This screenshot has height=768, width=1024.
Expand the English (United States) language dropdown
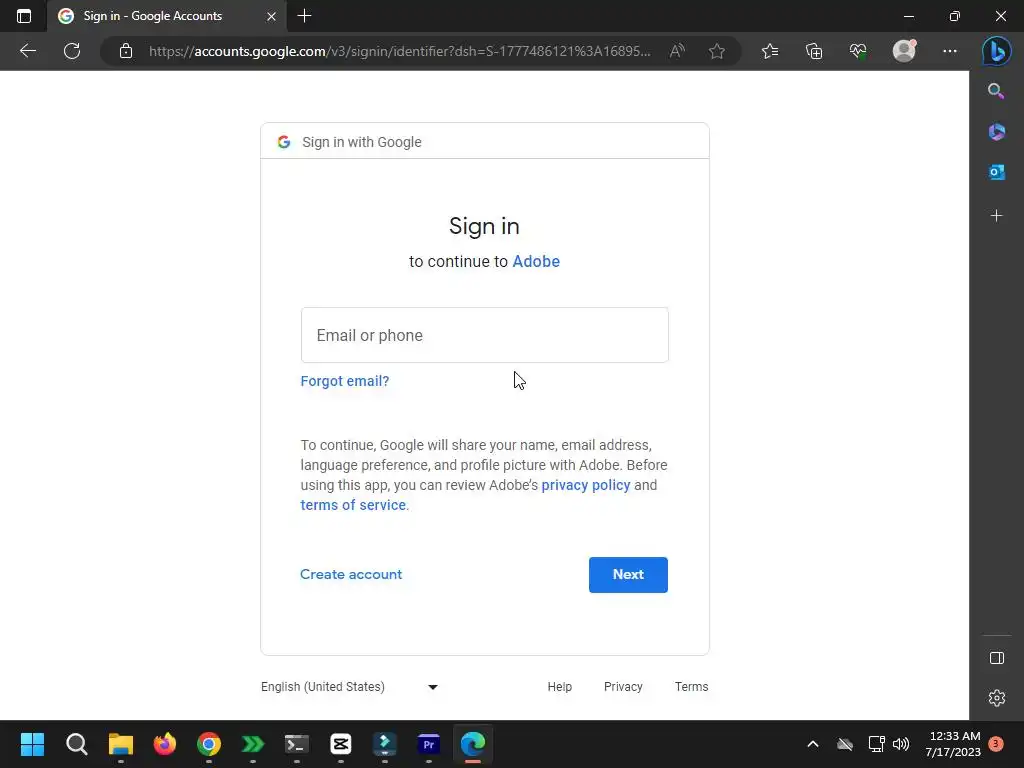[x=349, y=686]
